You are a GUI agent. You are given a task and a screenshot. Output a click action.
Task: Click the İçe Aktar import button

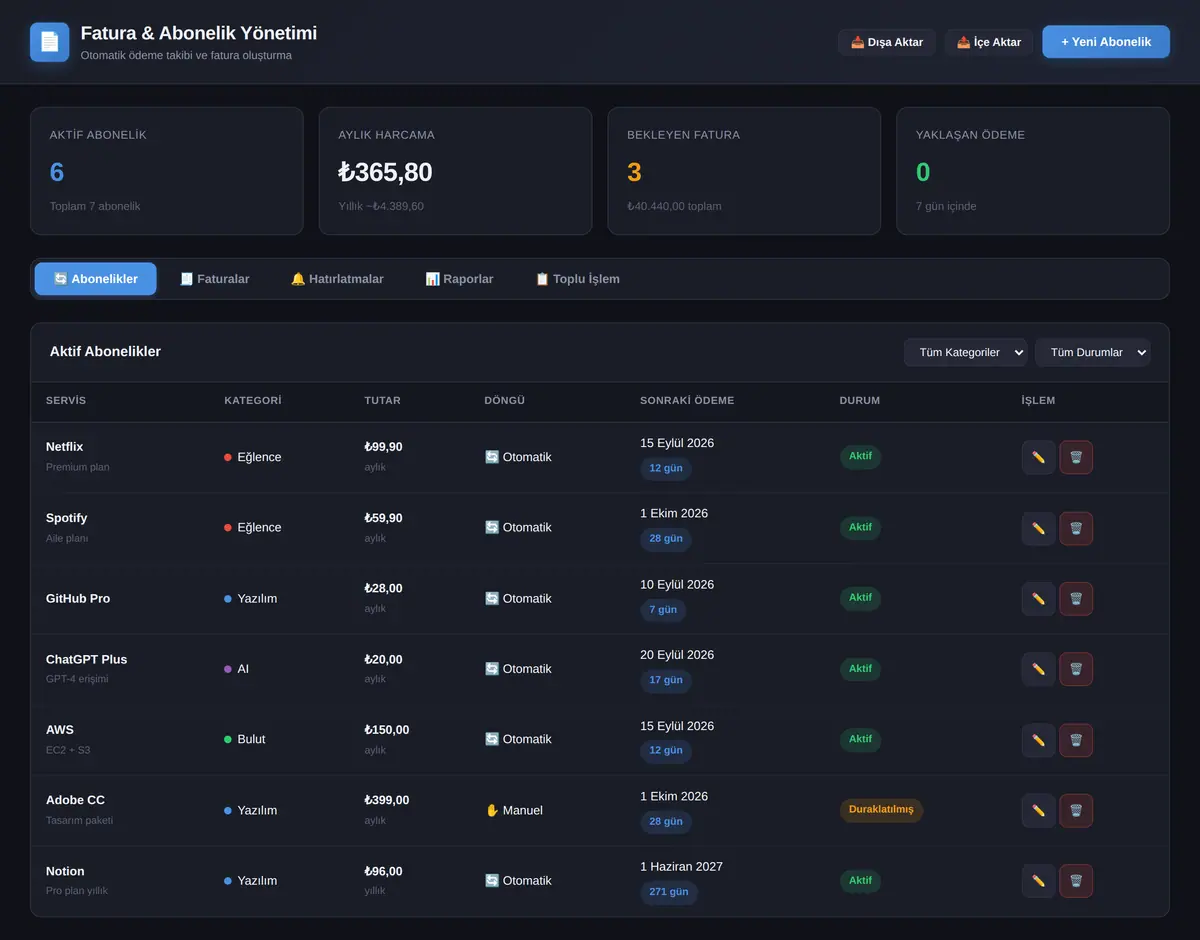(x=989, y=42)
